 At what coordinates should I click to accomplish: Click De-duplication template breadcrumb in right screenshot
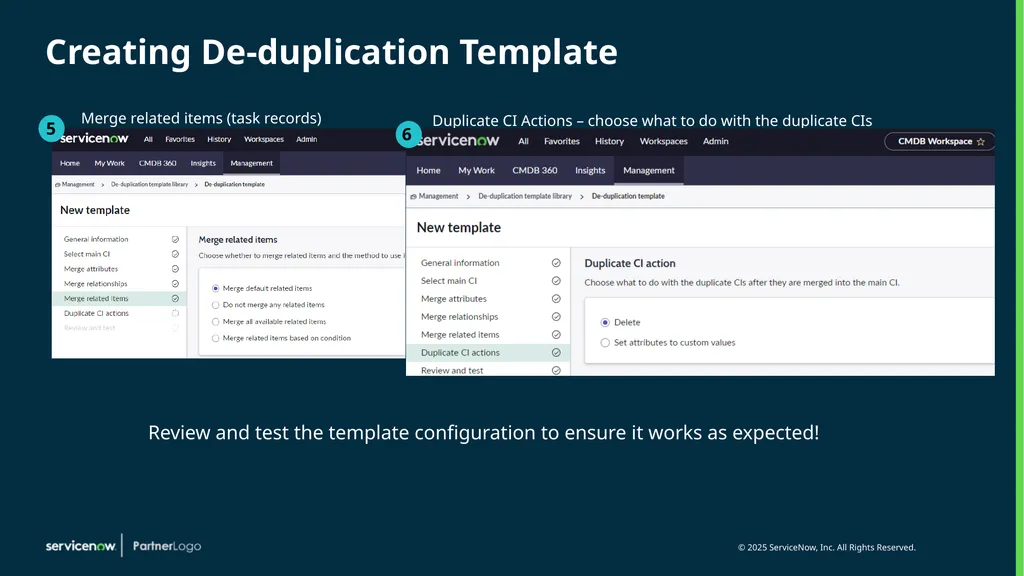tap(628, 196)
